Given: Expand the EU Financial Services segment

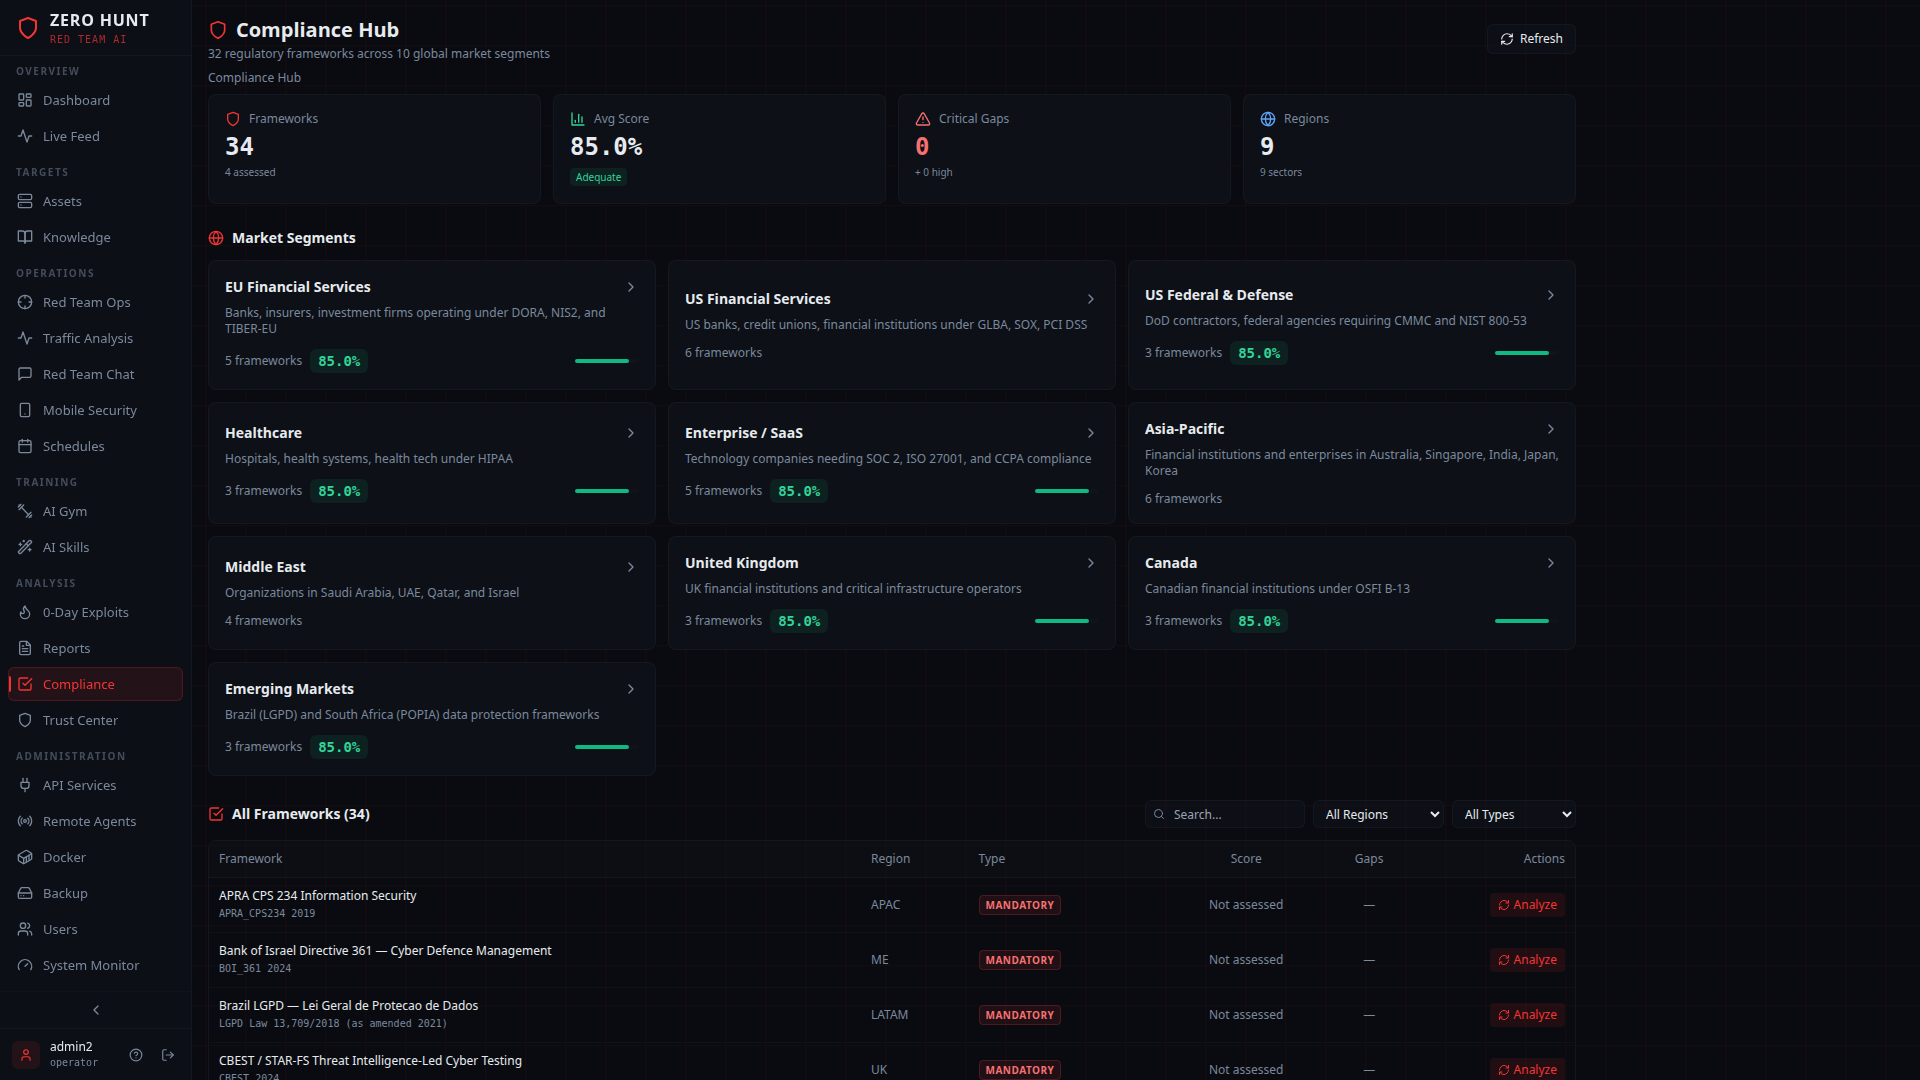Looking at the screenshot, I should 631,287.
